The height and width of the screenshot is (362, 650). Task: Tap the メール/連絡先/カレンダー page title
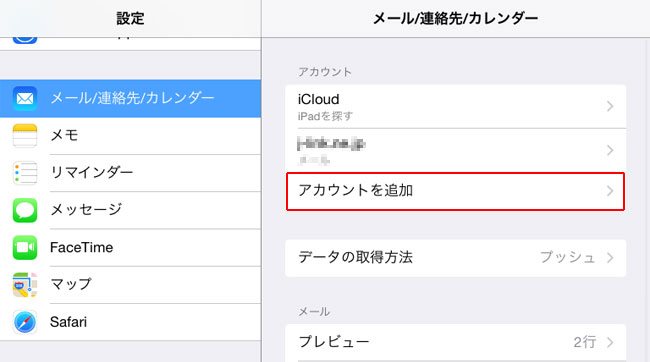tap(456, 18)
